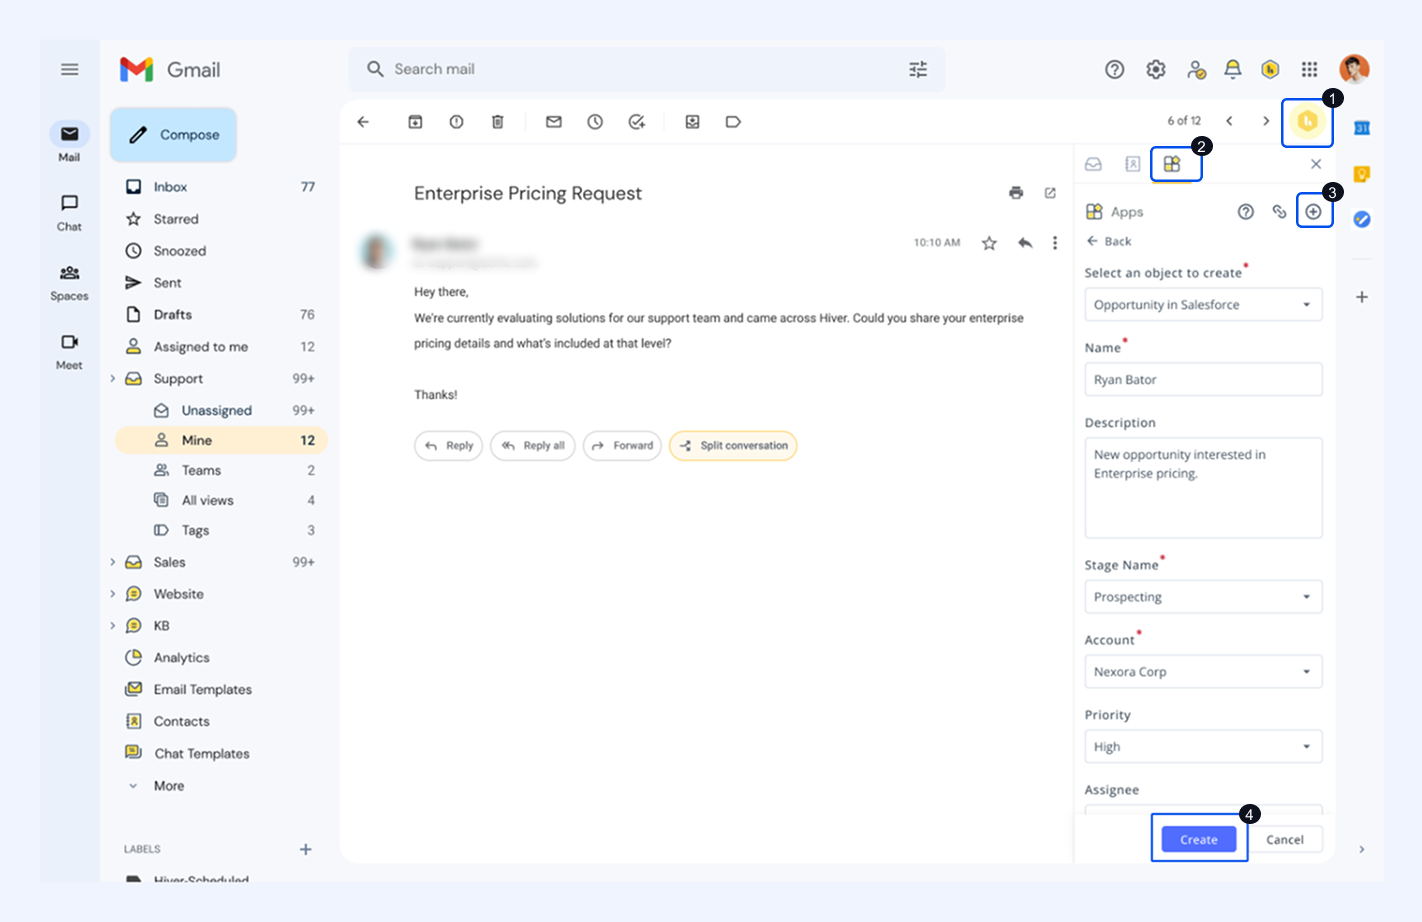Expand the Support shared mailbox
1422x922 pixels.
tap(113, 379)
